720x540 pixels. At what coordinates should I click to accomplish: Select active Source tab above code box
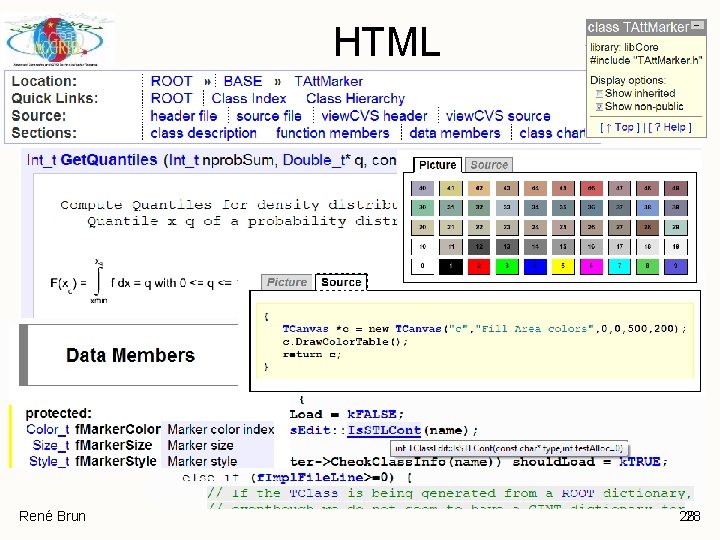pyautogui.click(x=341, y=282)
